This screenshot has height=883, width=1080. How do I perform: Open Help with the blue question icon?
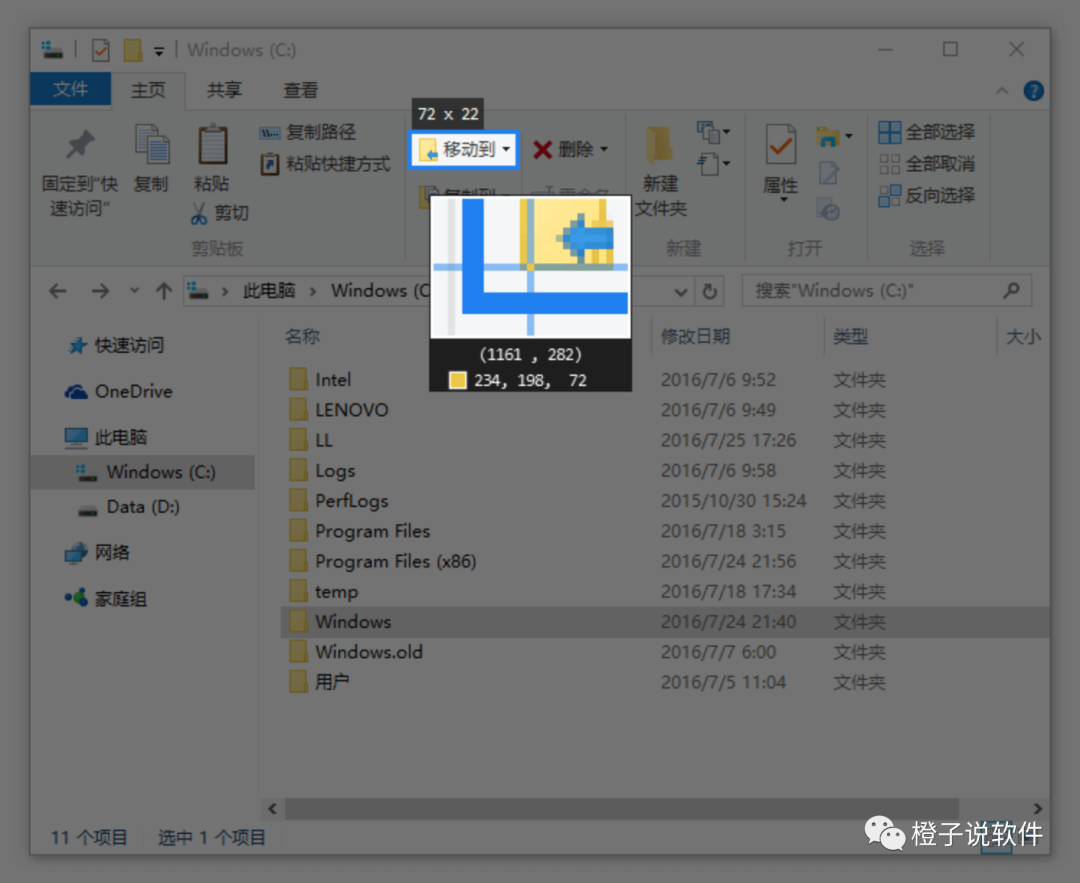point(1033,90)
